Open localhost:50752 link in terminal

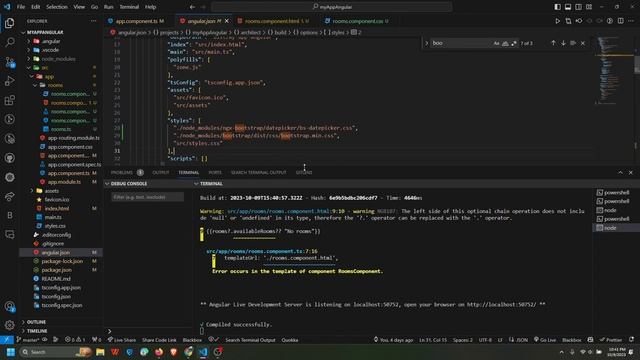click(x=502, y=304)
